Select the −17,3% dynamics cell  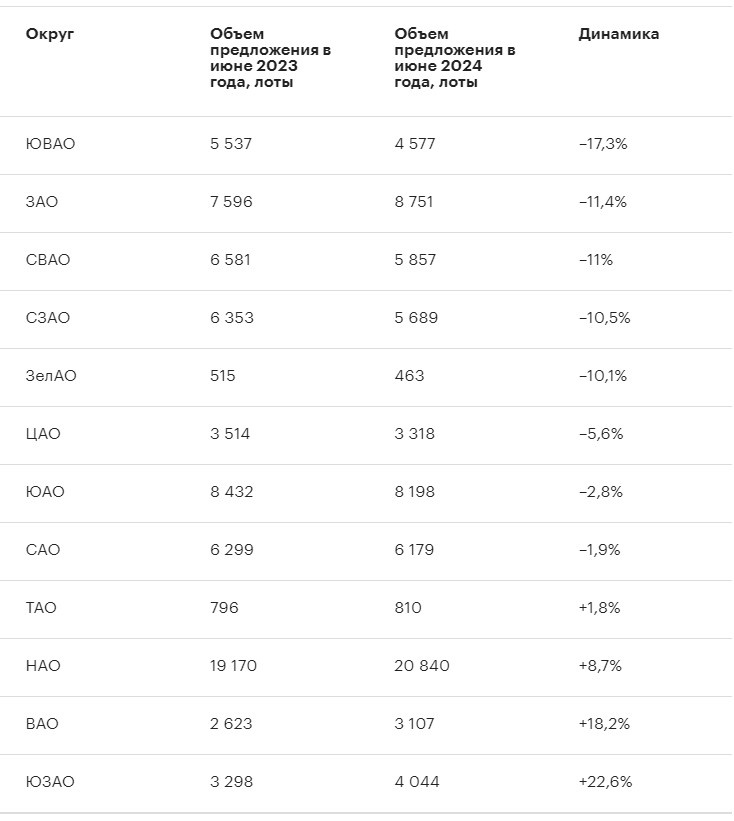click(x=603, y=144)
